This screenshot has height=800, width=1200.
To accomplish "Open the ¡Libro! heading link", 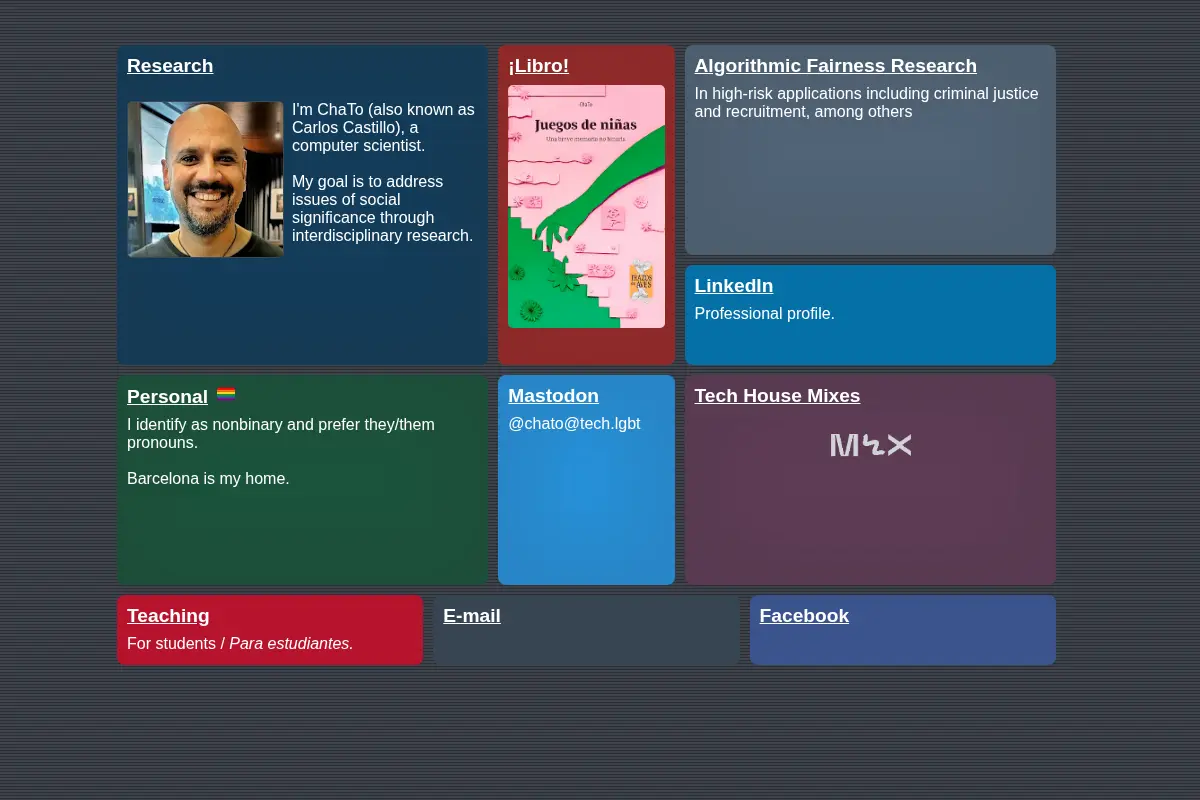I will click(538, 66).
